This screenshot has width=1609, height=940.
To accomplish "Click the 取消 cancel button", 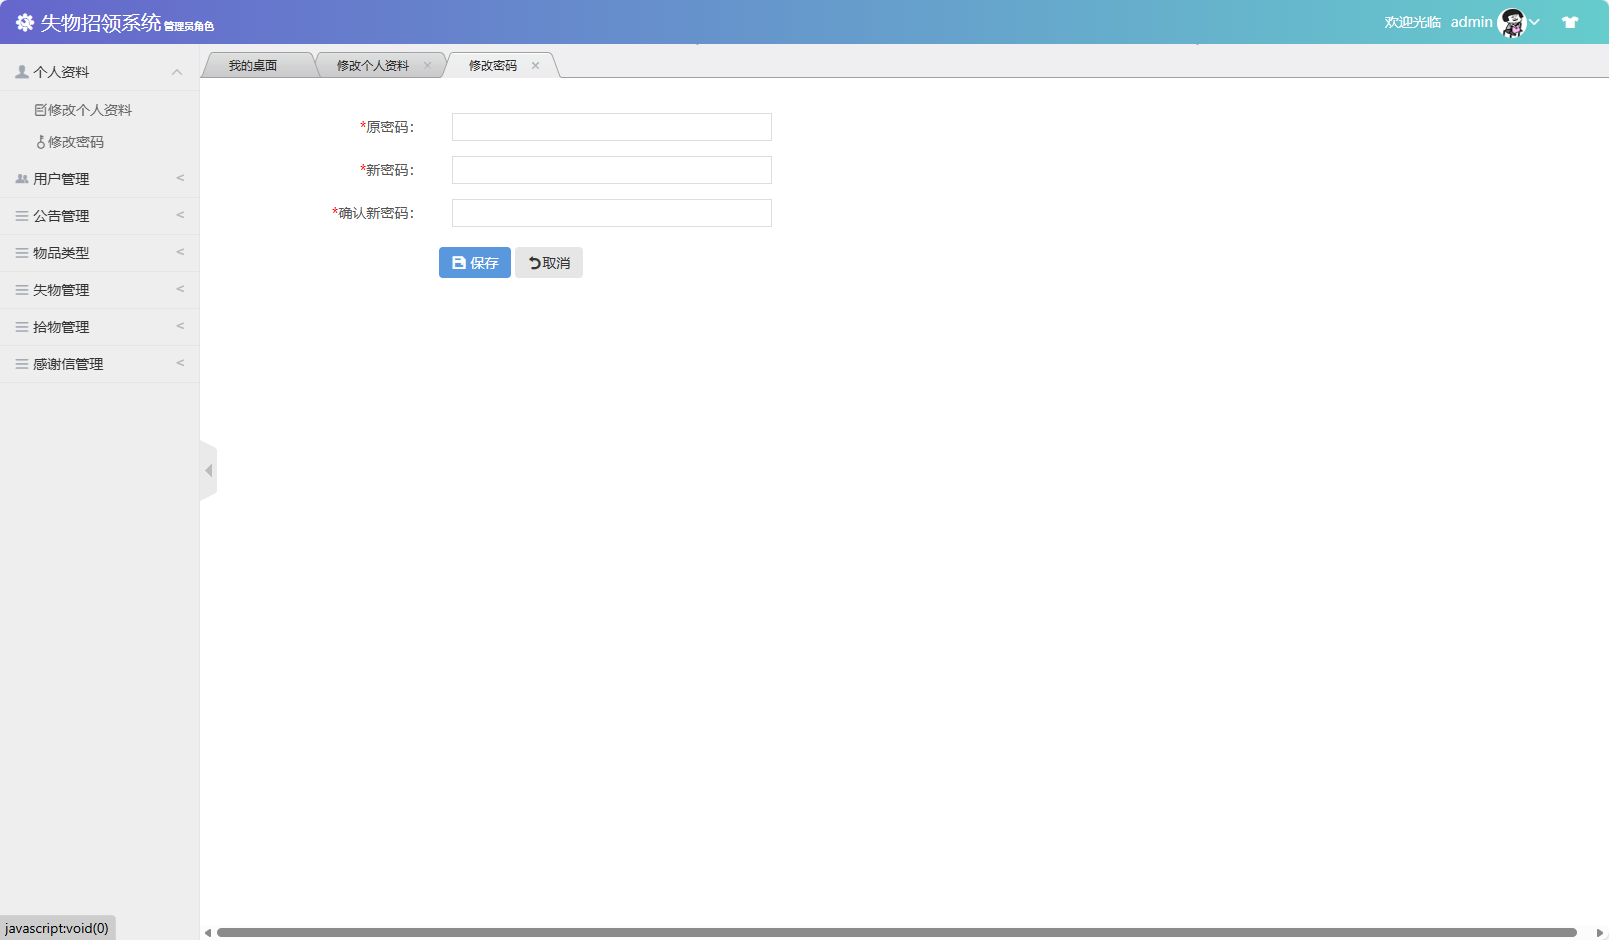I will coord(549,263).
